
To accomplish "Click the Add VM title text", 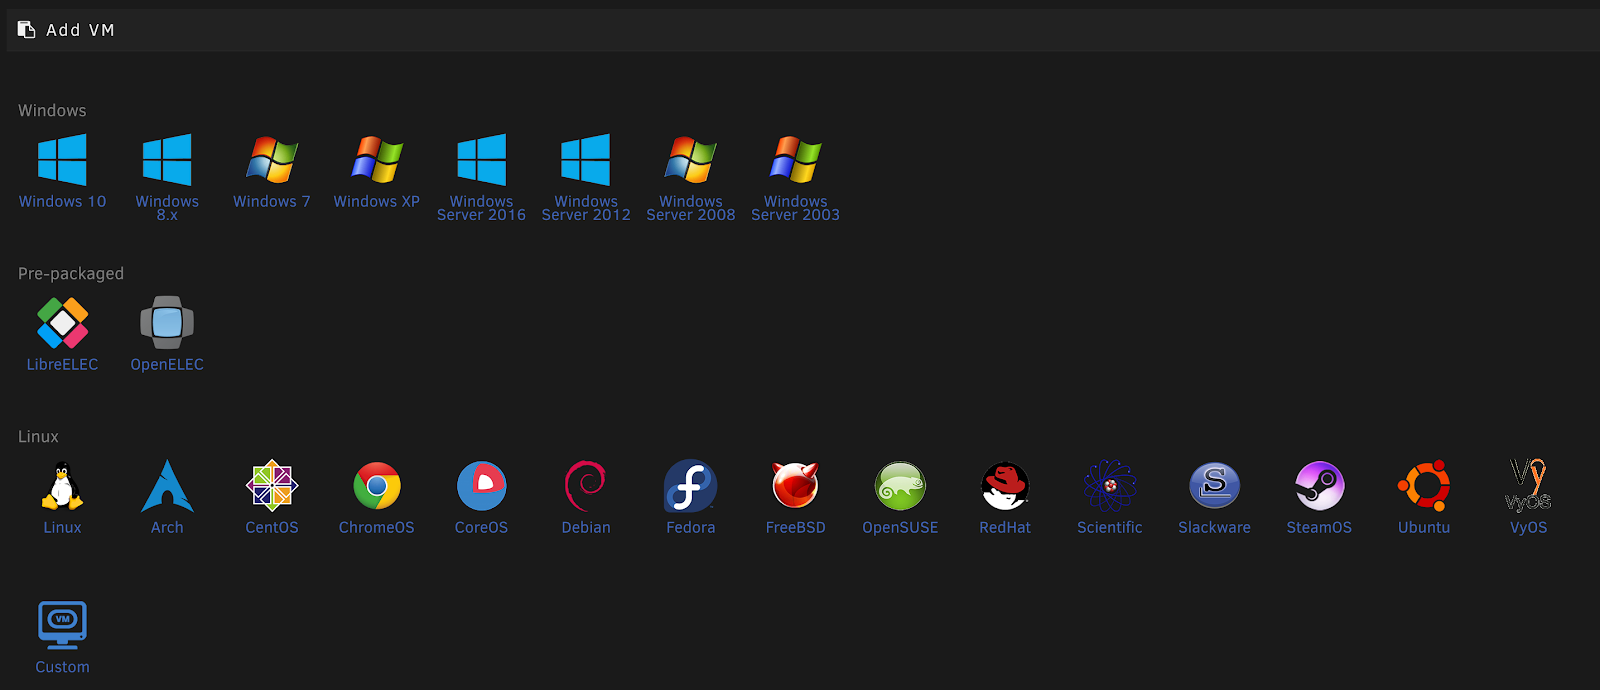I will pos(81,30).
